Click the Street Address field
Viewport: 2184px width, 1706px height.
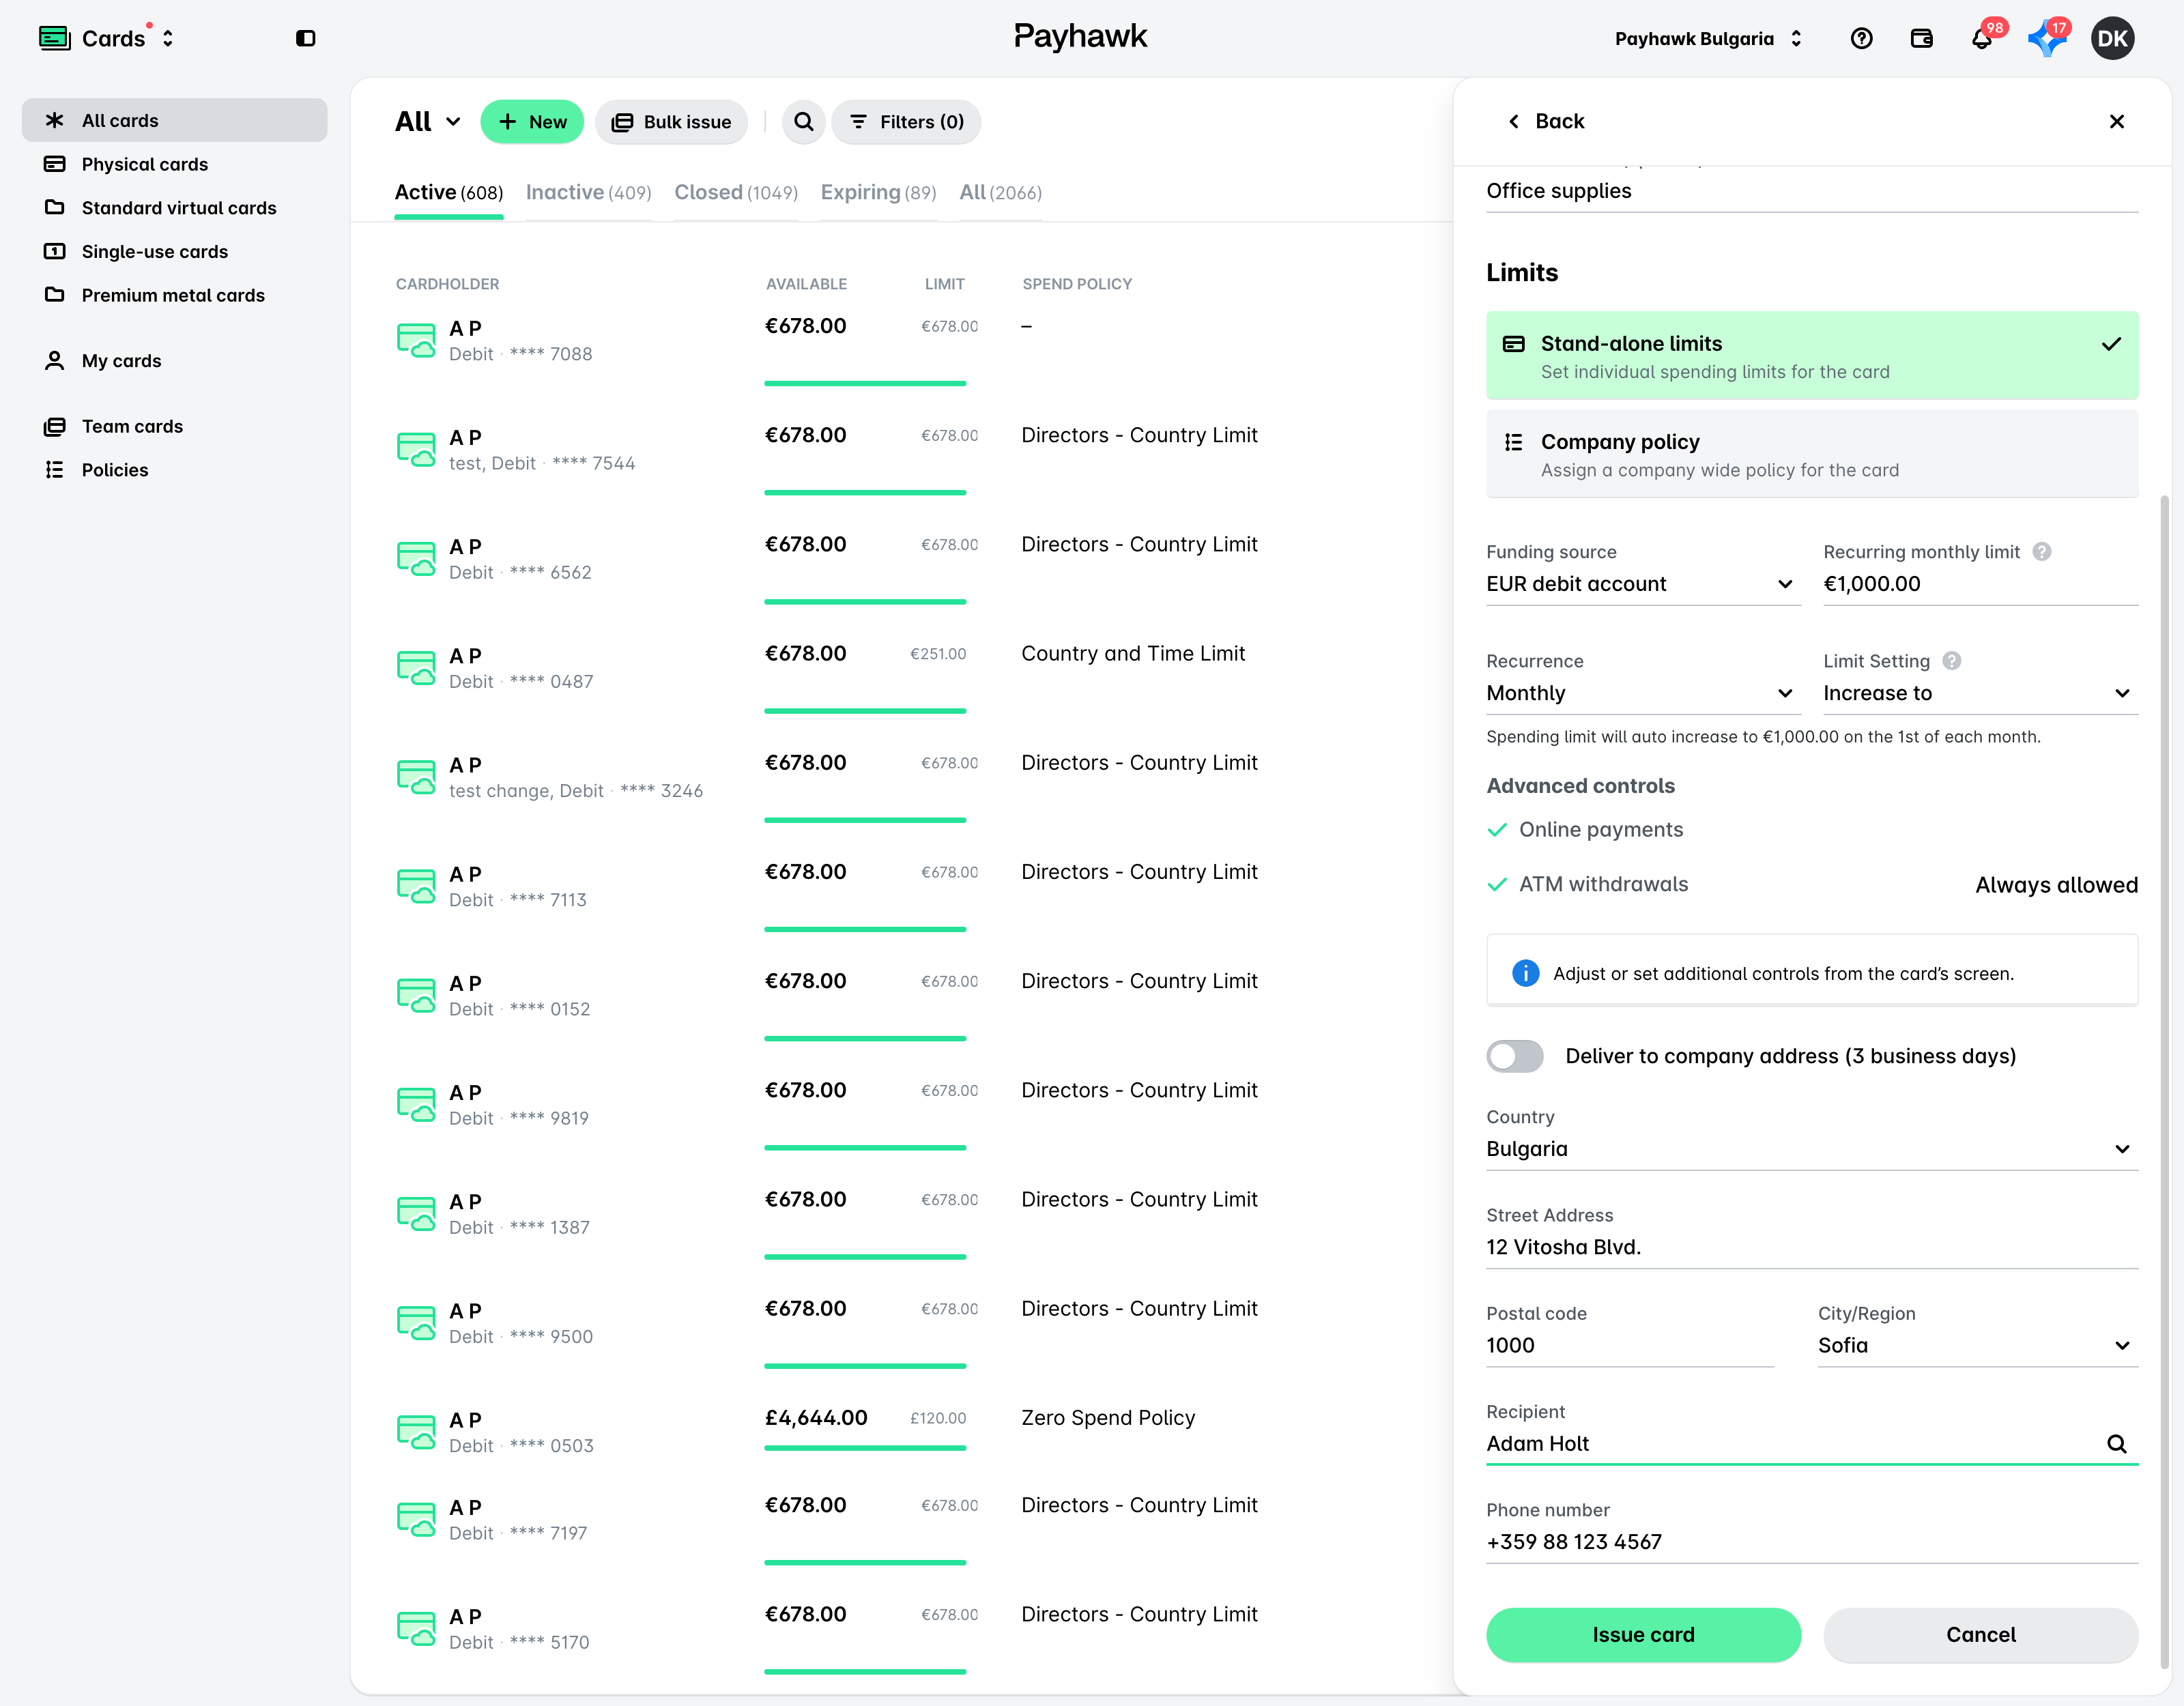tap(1811, 1247)
